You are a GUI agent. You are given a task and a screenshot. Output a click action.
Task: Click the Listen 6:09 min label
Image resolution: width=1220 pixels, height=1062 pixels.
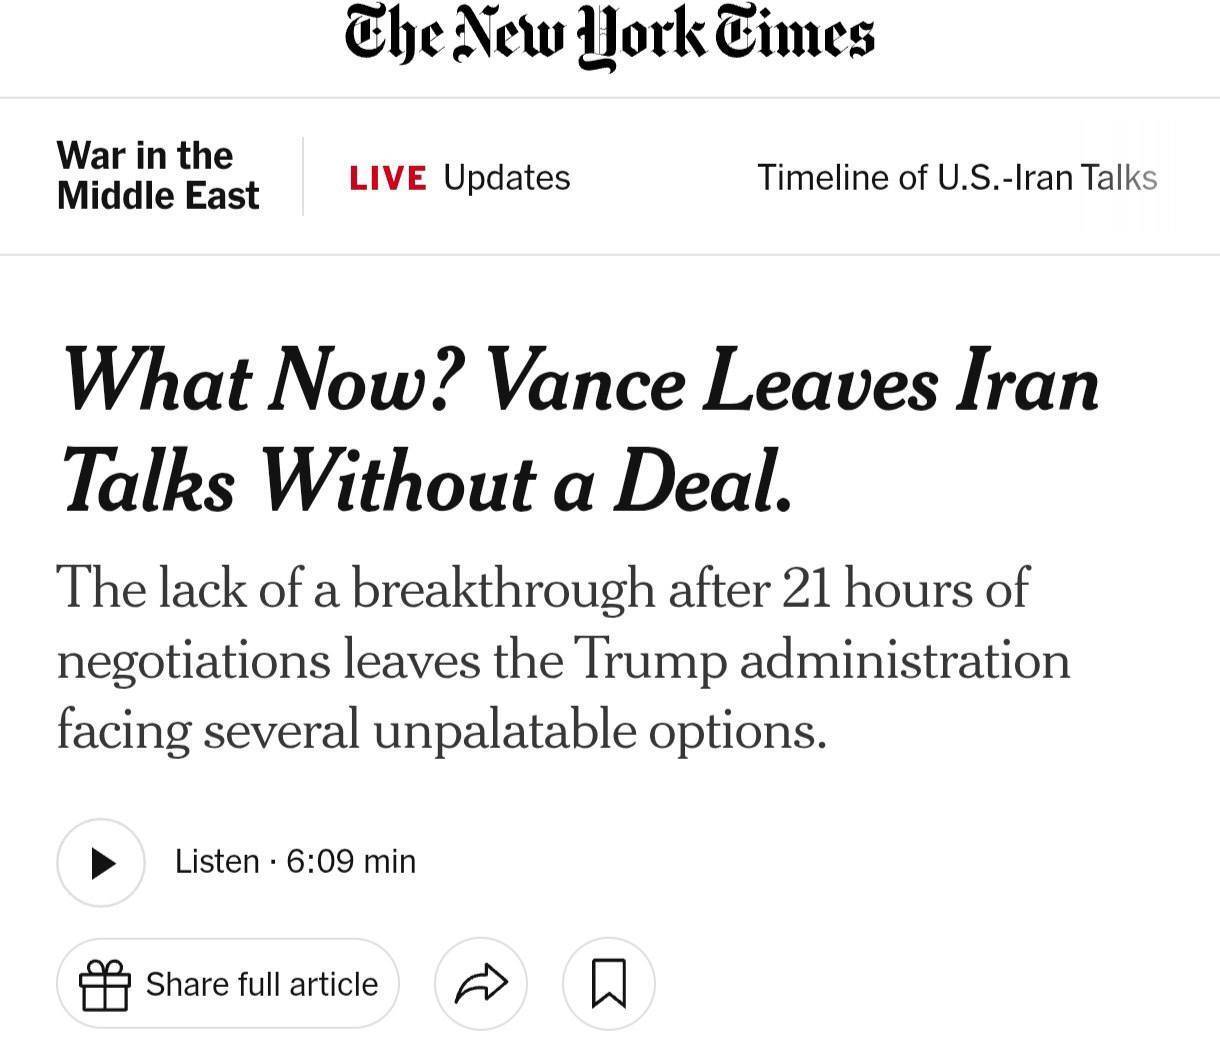pyautogui.click(x=295, y=862)
